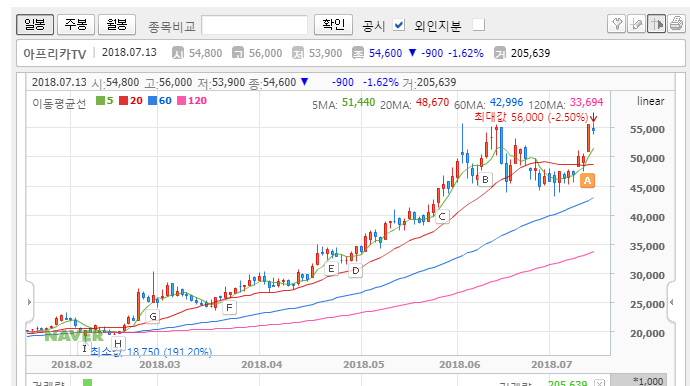Expand the chart's left side panel arrow
The height and width of the screenshot is (386, 690).
coord(29,302)
